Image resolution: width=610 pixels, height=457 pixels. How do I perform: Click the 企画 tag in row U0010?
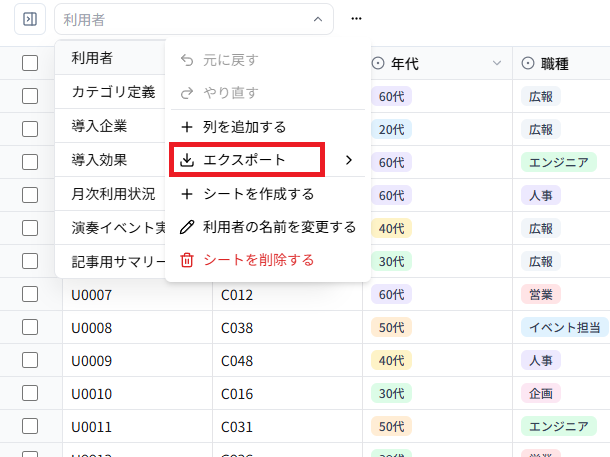tap(541, 394)
